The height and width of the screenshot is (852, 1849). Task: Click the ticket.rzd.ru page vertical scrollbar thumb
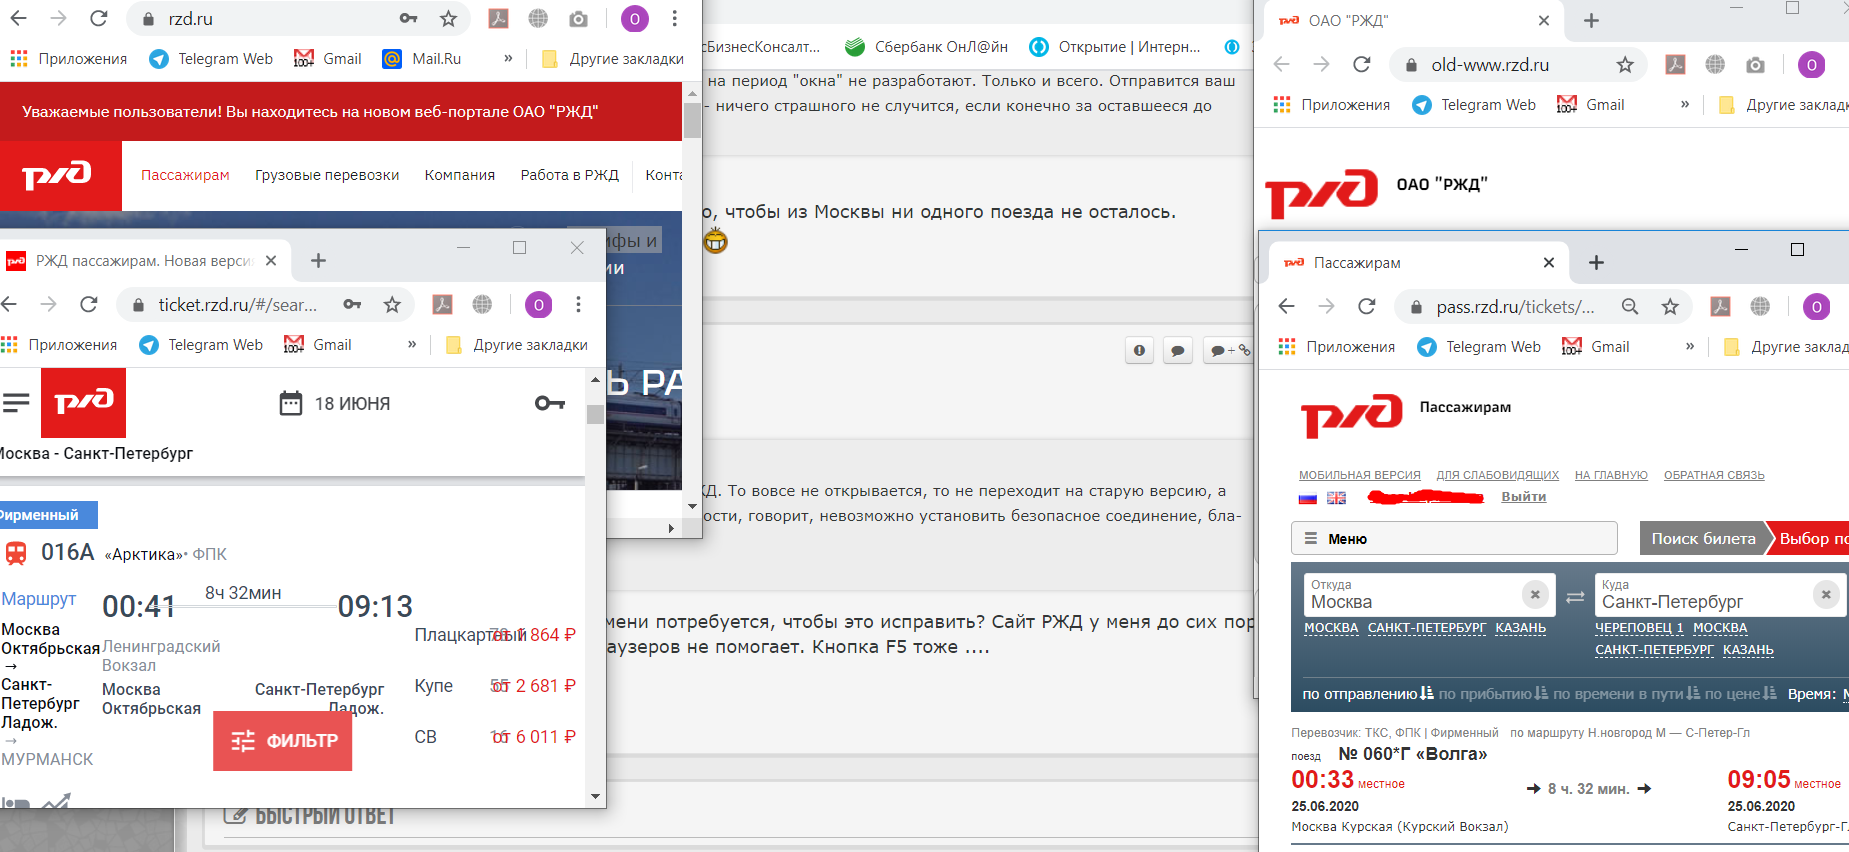point(595,414)
